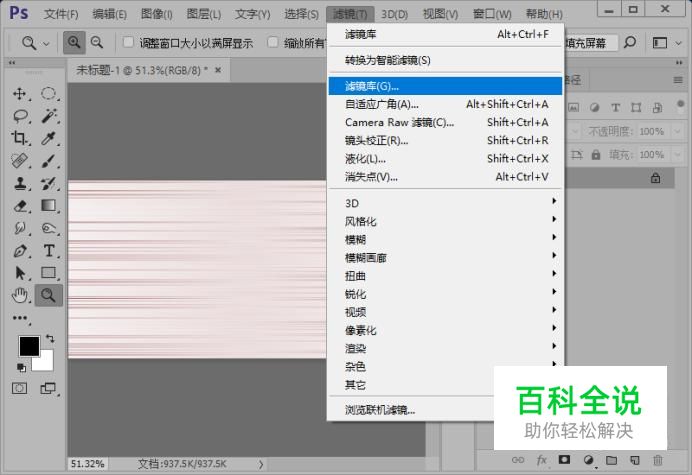The width and height of the screenshot is (692, 475).
Task: Close the 未标题-1 document tab
Action: 218,70
